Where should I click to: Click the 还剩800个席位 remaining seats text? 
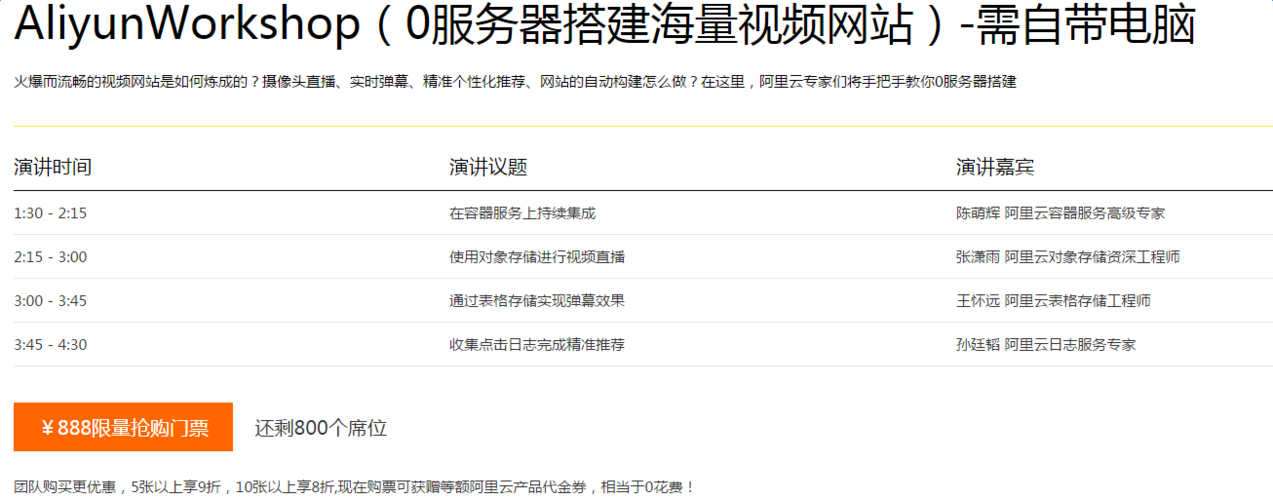click(x=321, y=428)
